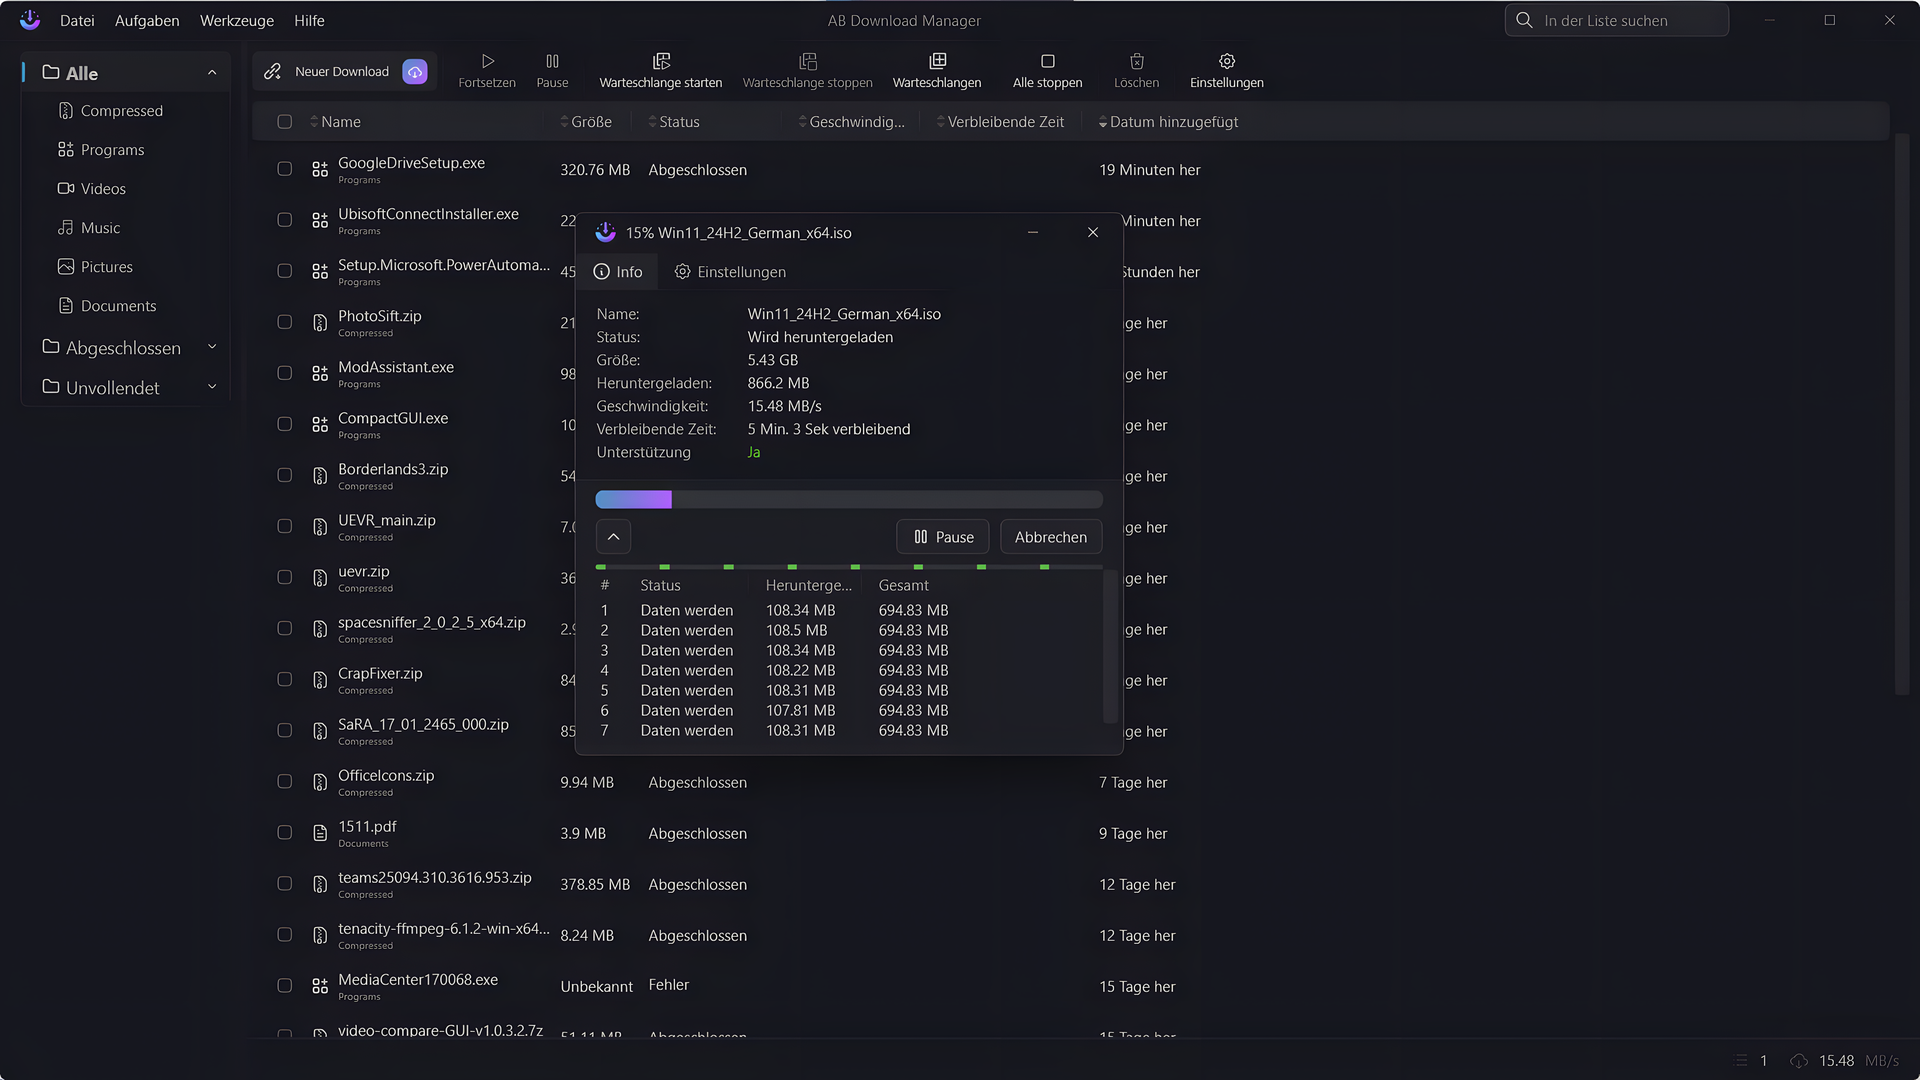Sort list by Name column
1920x1080 pixels.
(335, 122)
